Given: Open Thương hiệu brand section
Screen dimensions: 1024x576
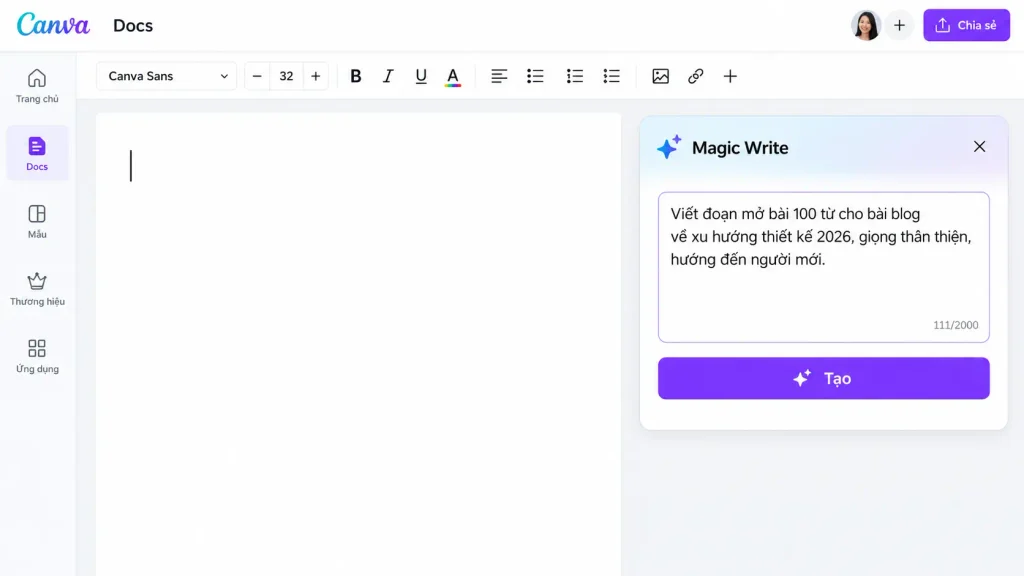Looking at the screenshot, I should click(x=37, y=289).
